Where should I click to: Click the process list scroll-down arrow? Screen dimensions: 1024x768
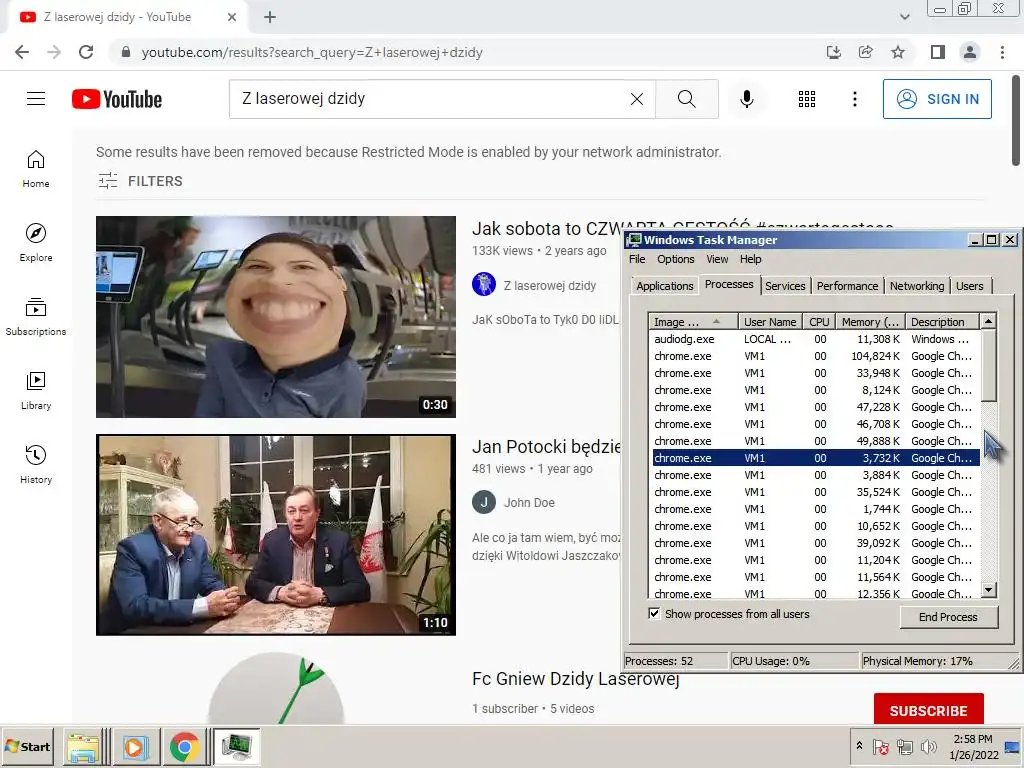[989, 590]
